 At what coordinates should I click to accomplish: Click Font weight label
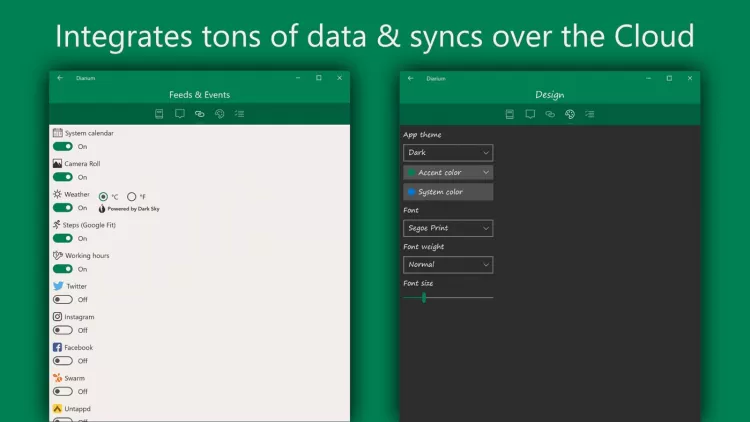click(423, 247)
